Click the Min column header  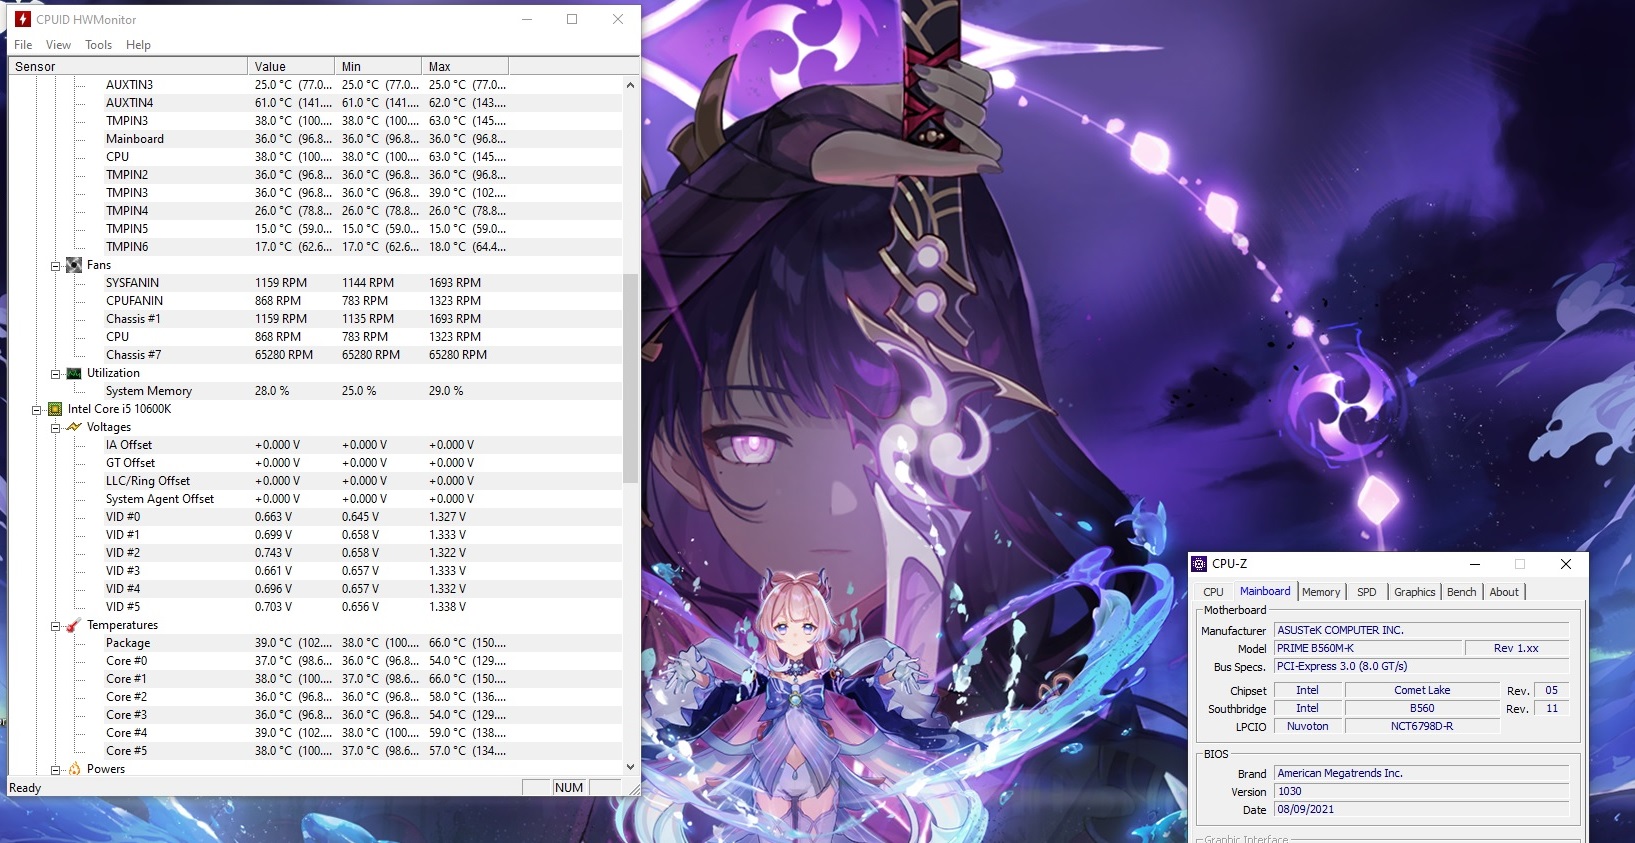378,66
